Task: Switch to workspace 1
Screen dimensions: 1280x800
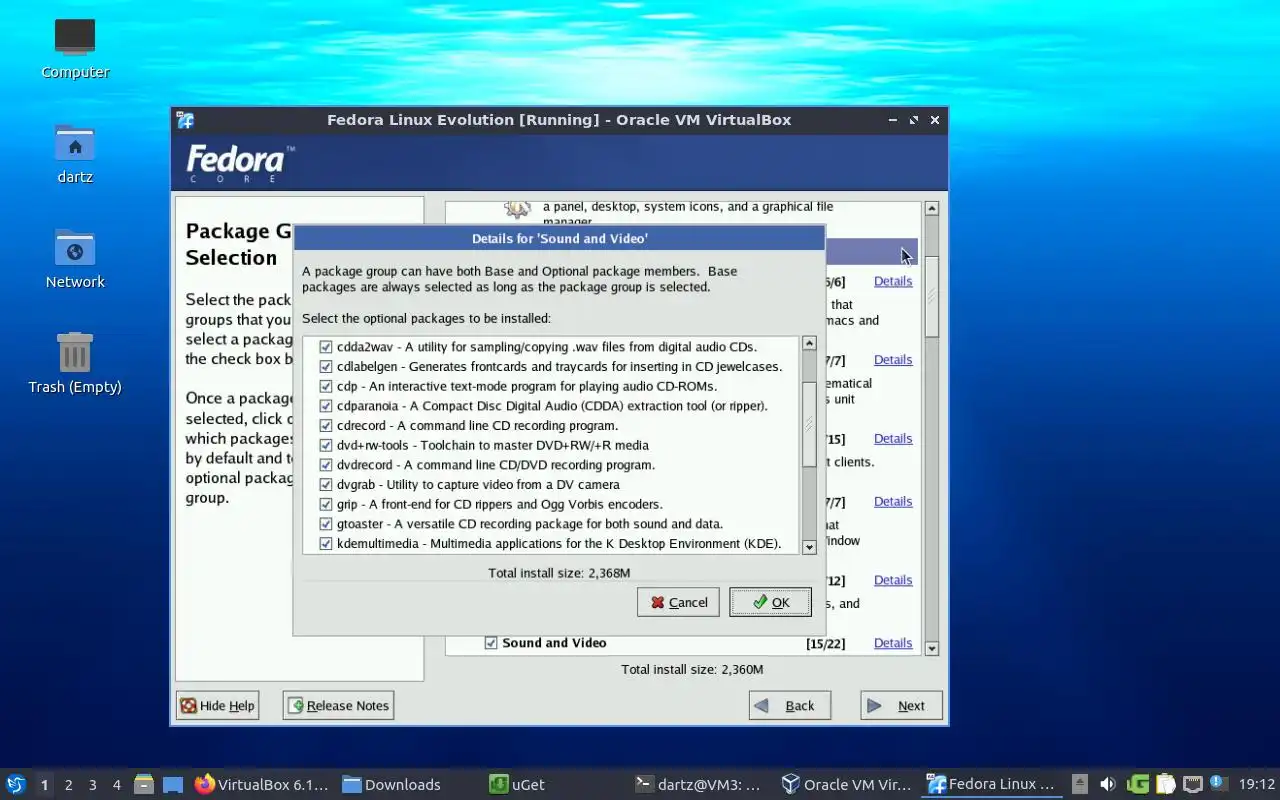Action: click(44, 785)
